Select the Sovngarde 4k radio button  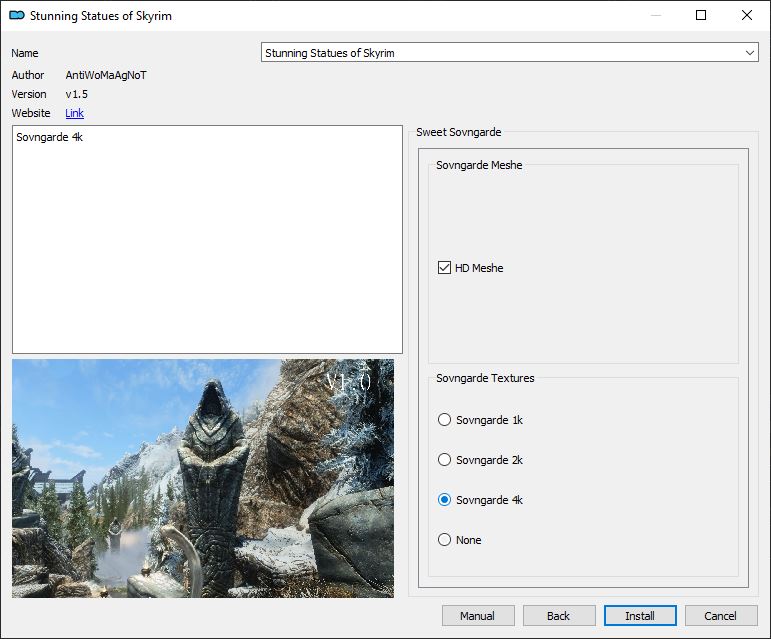[444, 500]
